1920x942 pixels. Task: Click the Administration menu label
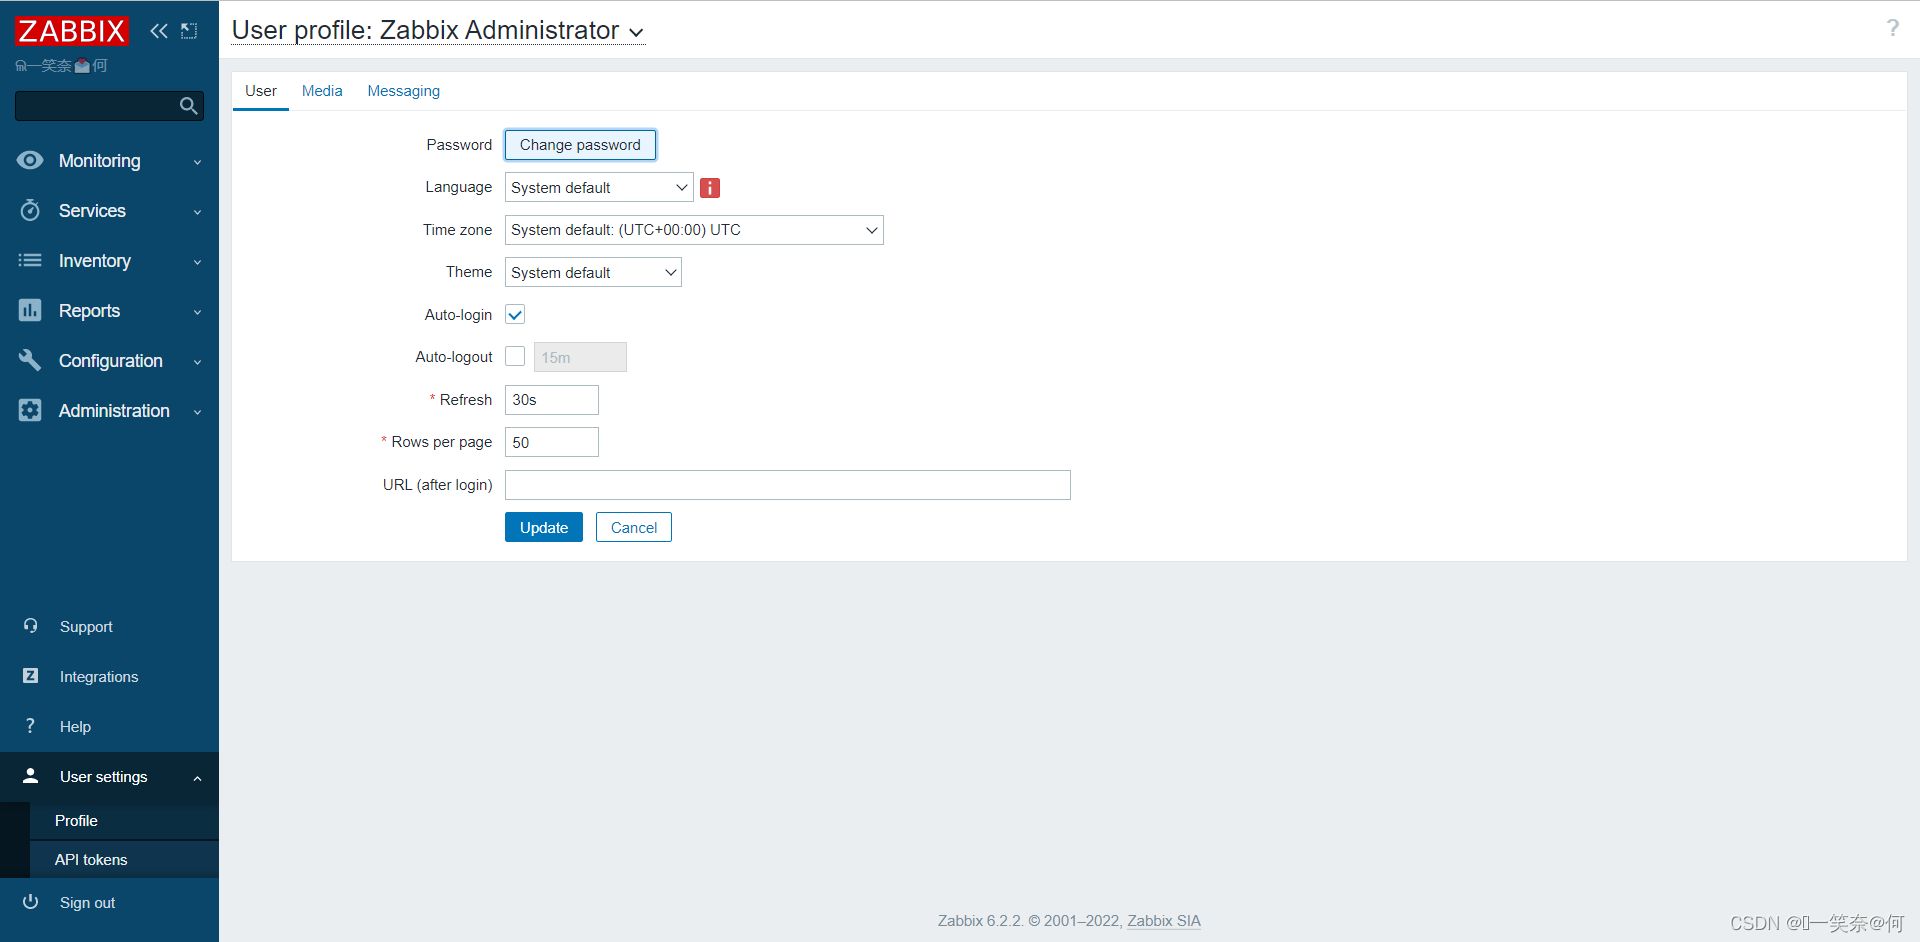[114, 411]
